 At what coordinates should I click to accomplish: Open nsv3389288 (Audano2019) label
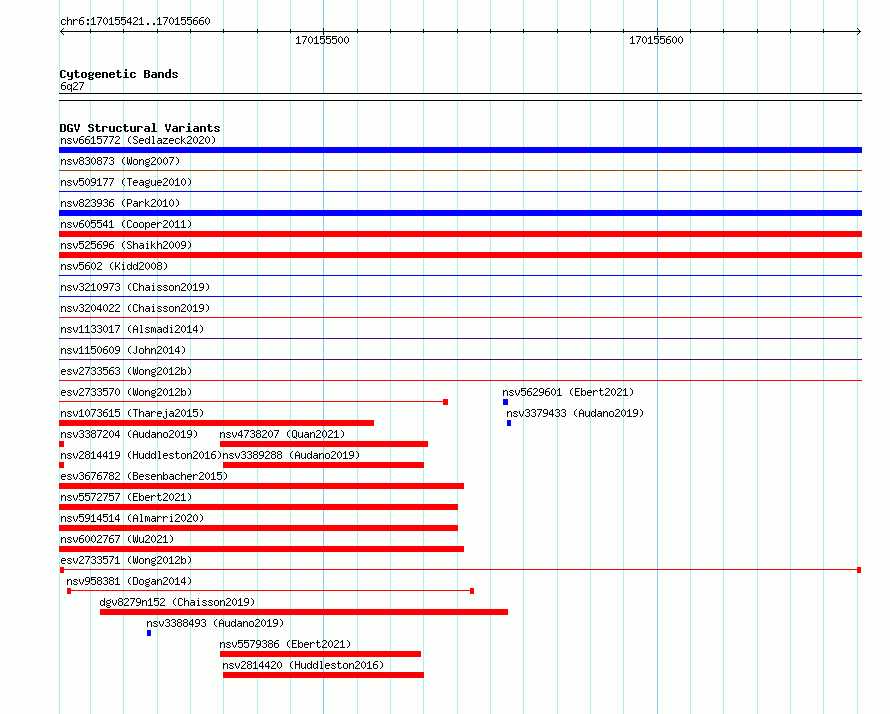[x=291, y=455]
